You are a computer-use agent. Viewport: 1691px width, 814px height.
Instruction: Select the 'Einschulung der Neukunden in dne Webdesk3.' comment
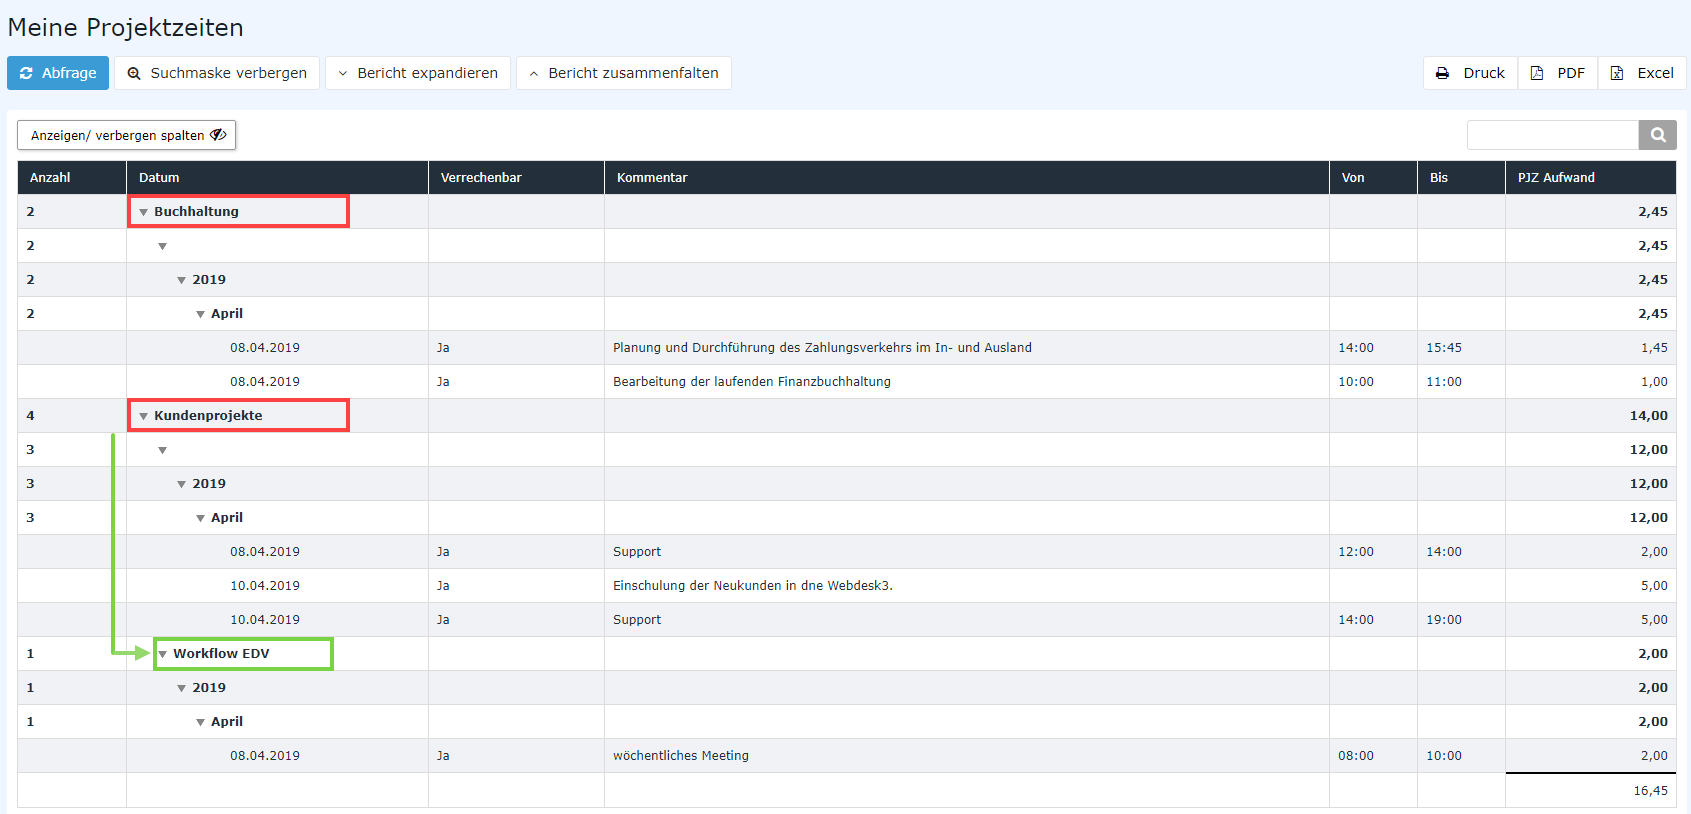pyautogui.click(x=753, y=586)
